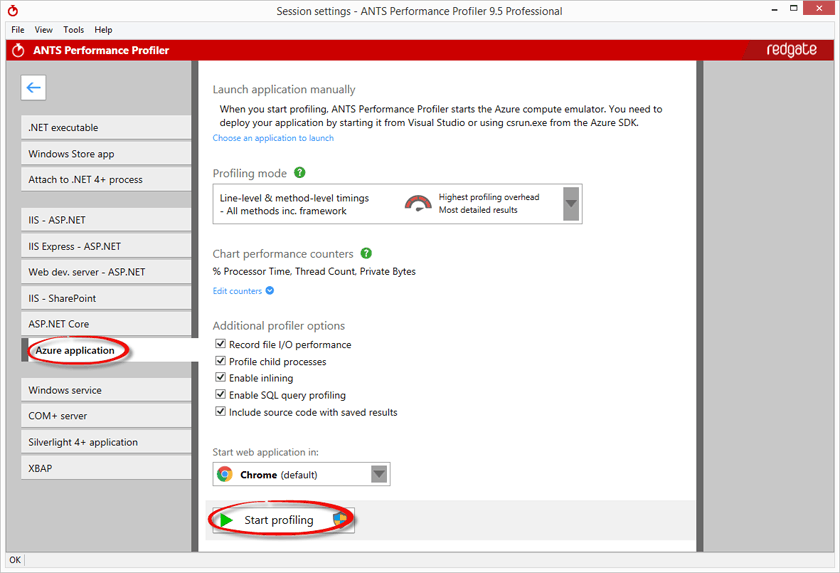Click the OK status bar text
This screenshot has width=840, height=573.
pyautogui.click(x=15, y=560)
